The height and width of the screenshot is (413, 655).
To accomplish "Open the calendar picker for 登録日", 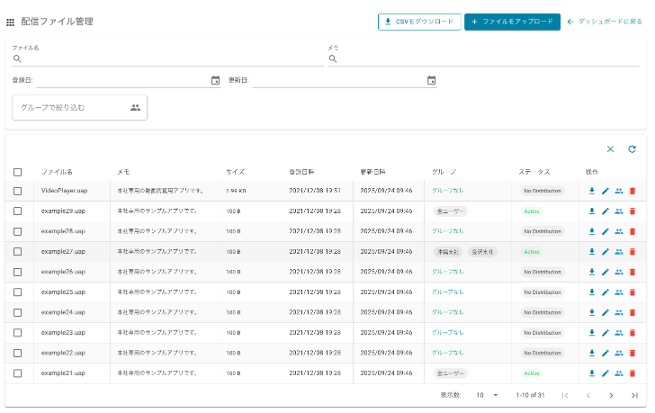I will [215, 81].
